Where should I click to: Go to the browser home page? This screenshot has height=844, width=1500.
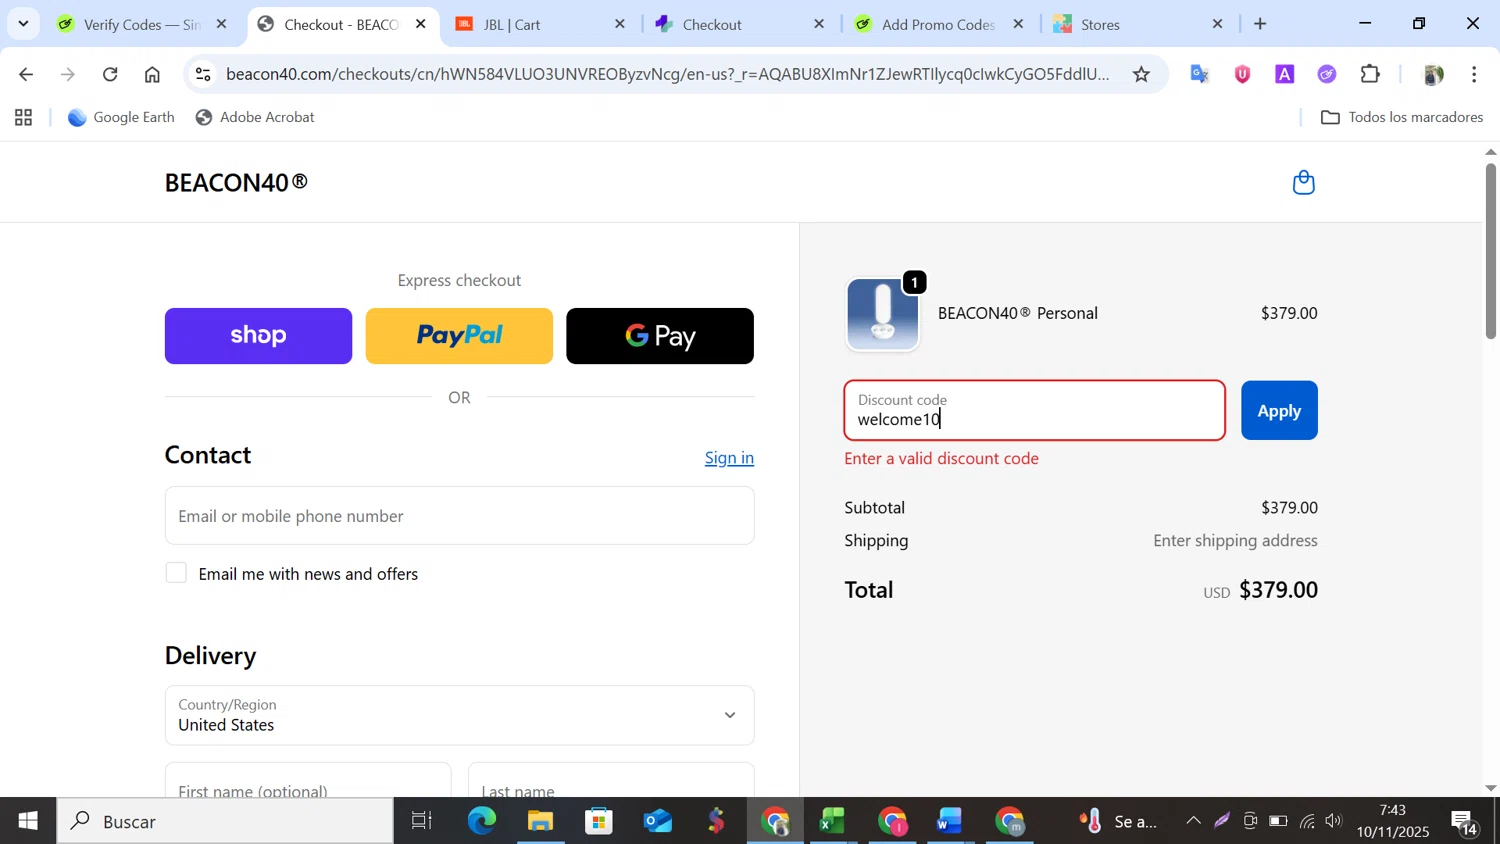pos(152,74)
